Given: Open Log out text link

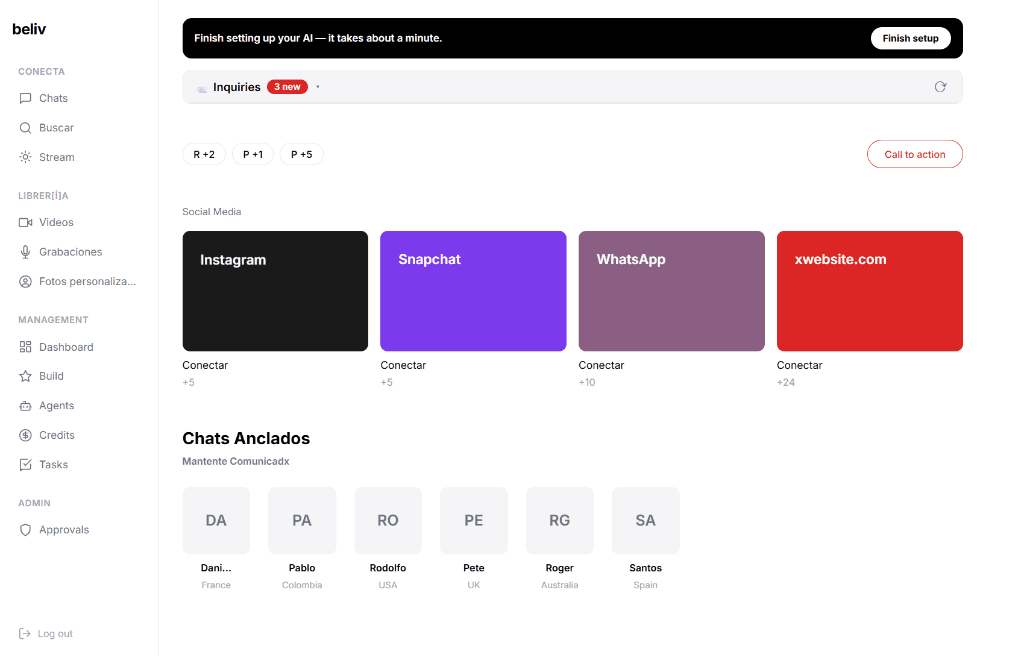Looking at the screenshot, I should pyautogui.click(x=55, y=633).
